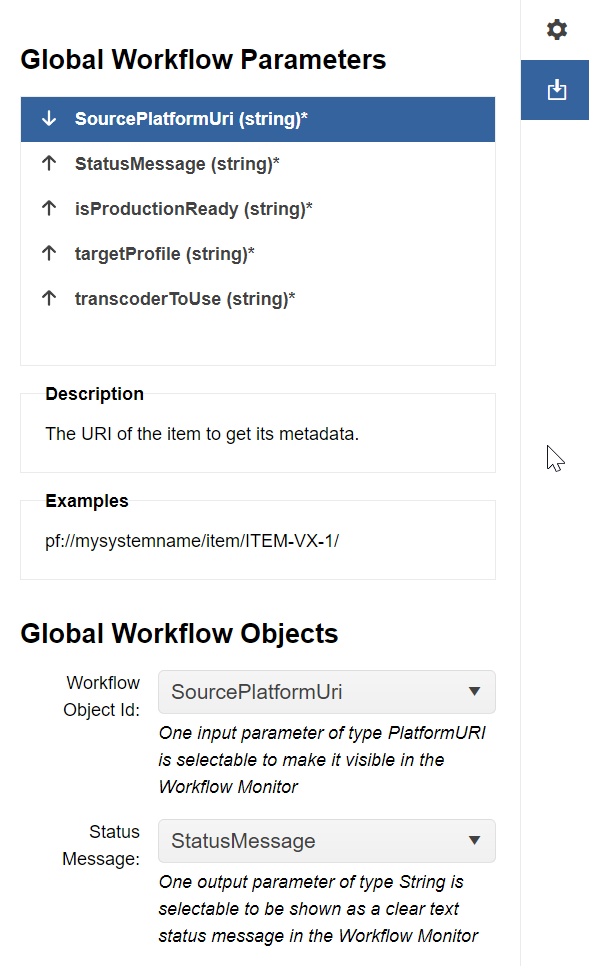Click the import/download icon in sidebar
Screen dimensions: 589x966
(556, 90)
